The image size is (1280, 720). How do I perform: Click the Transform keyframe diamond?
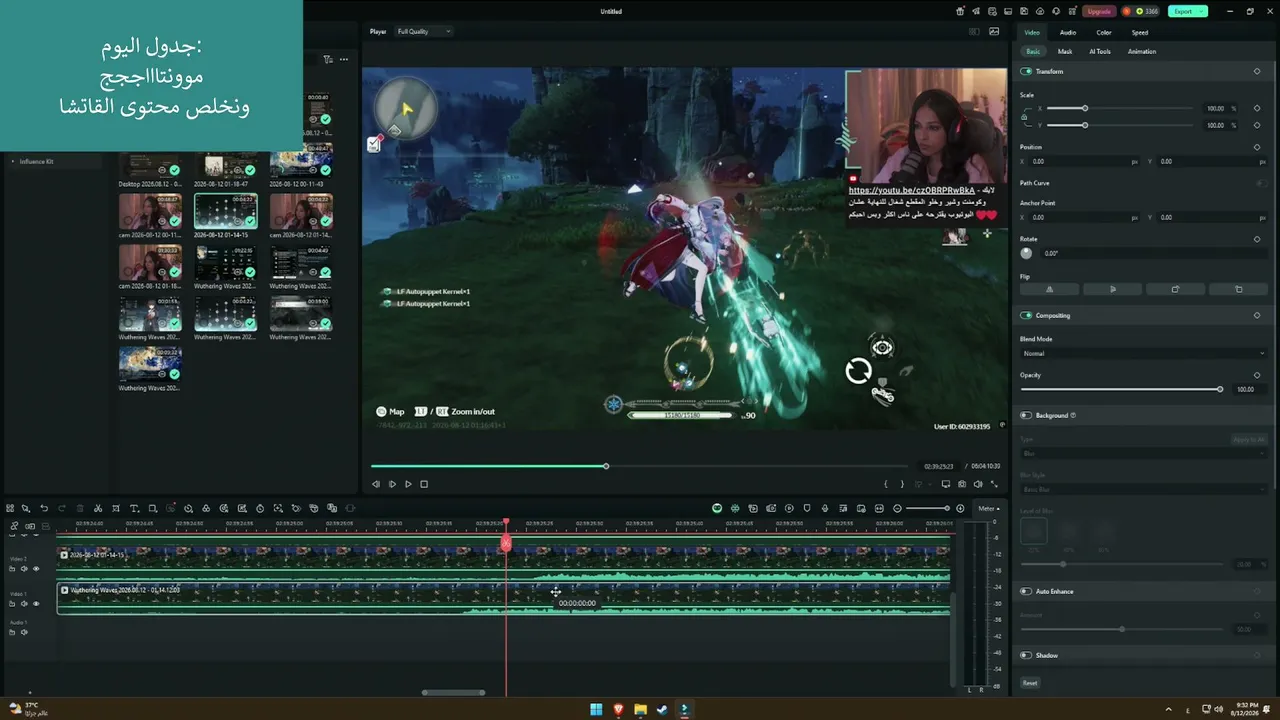point(1257,71)
